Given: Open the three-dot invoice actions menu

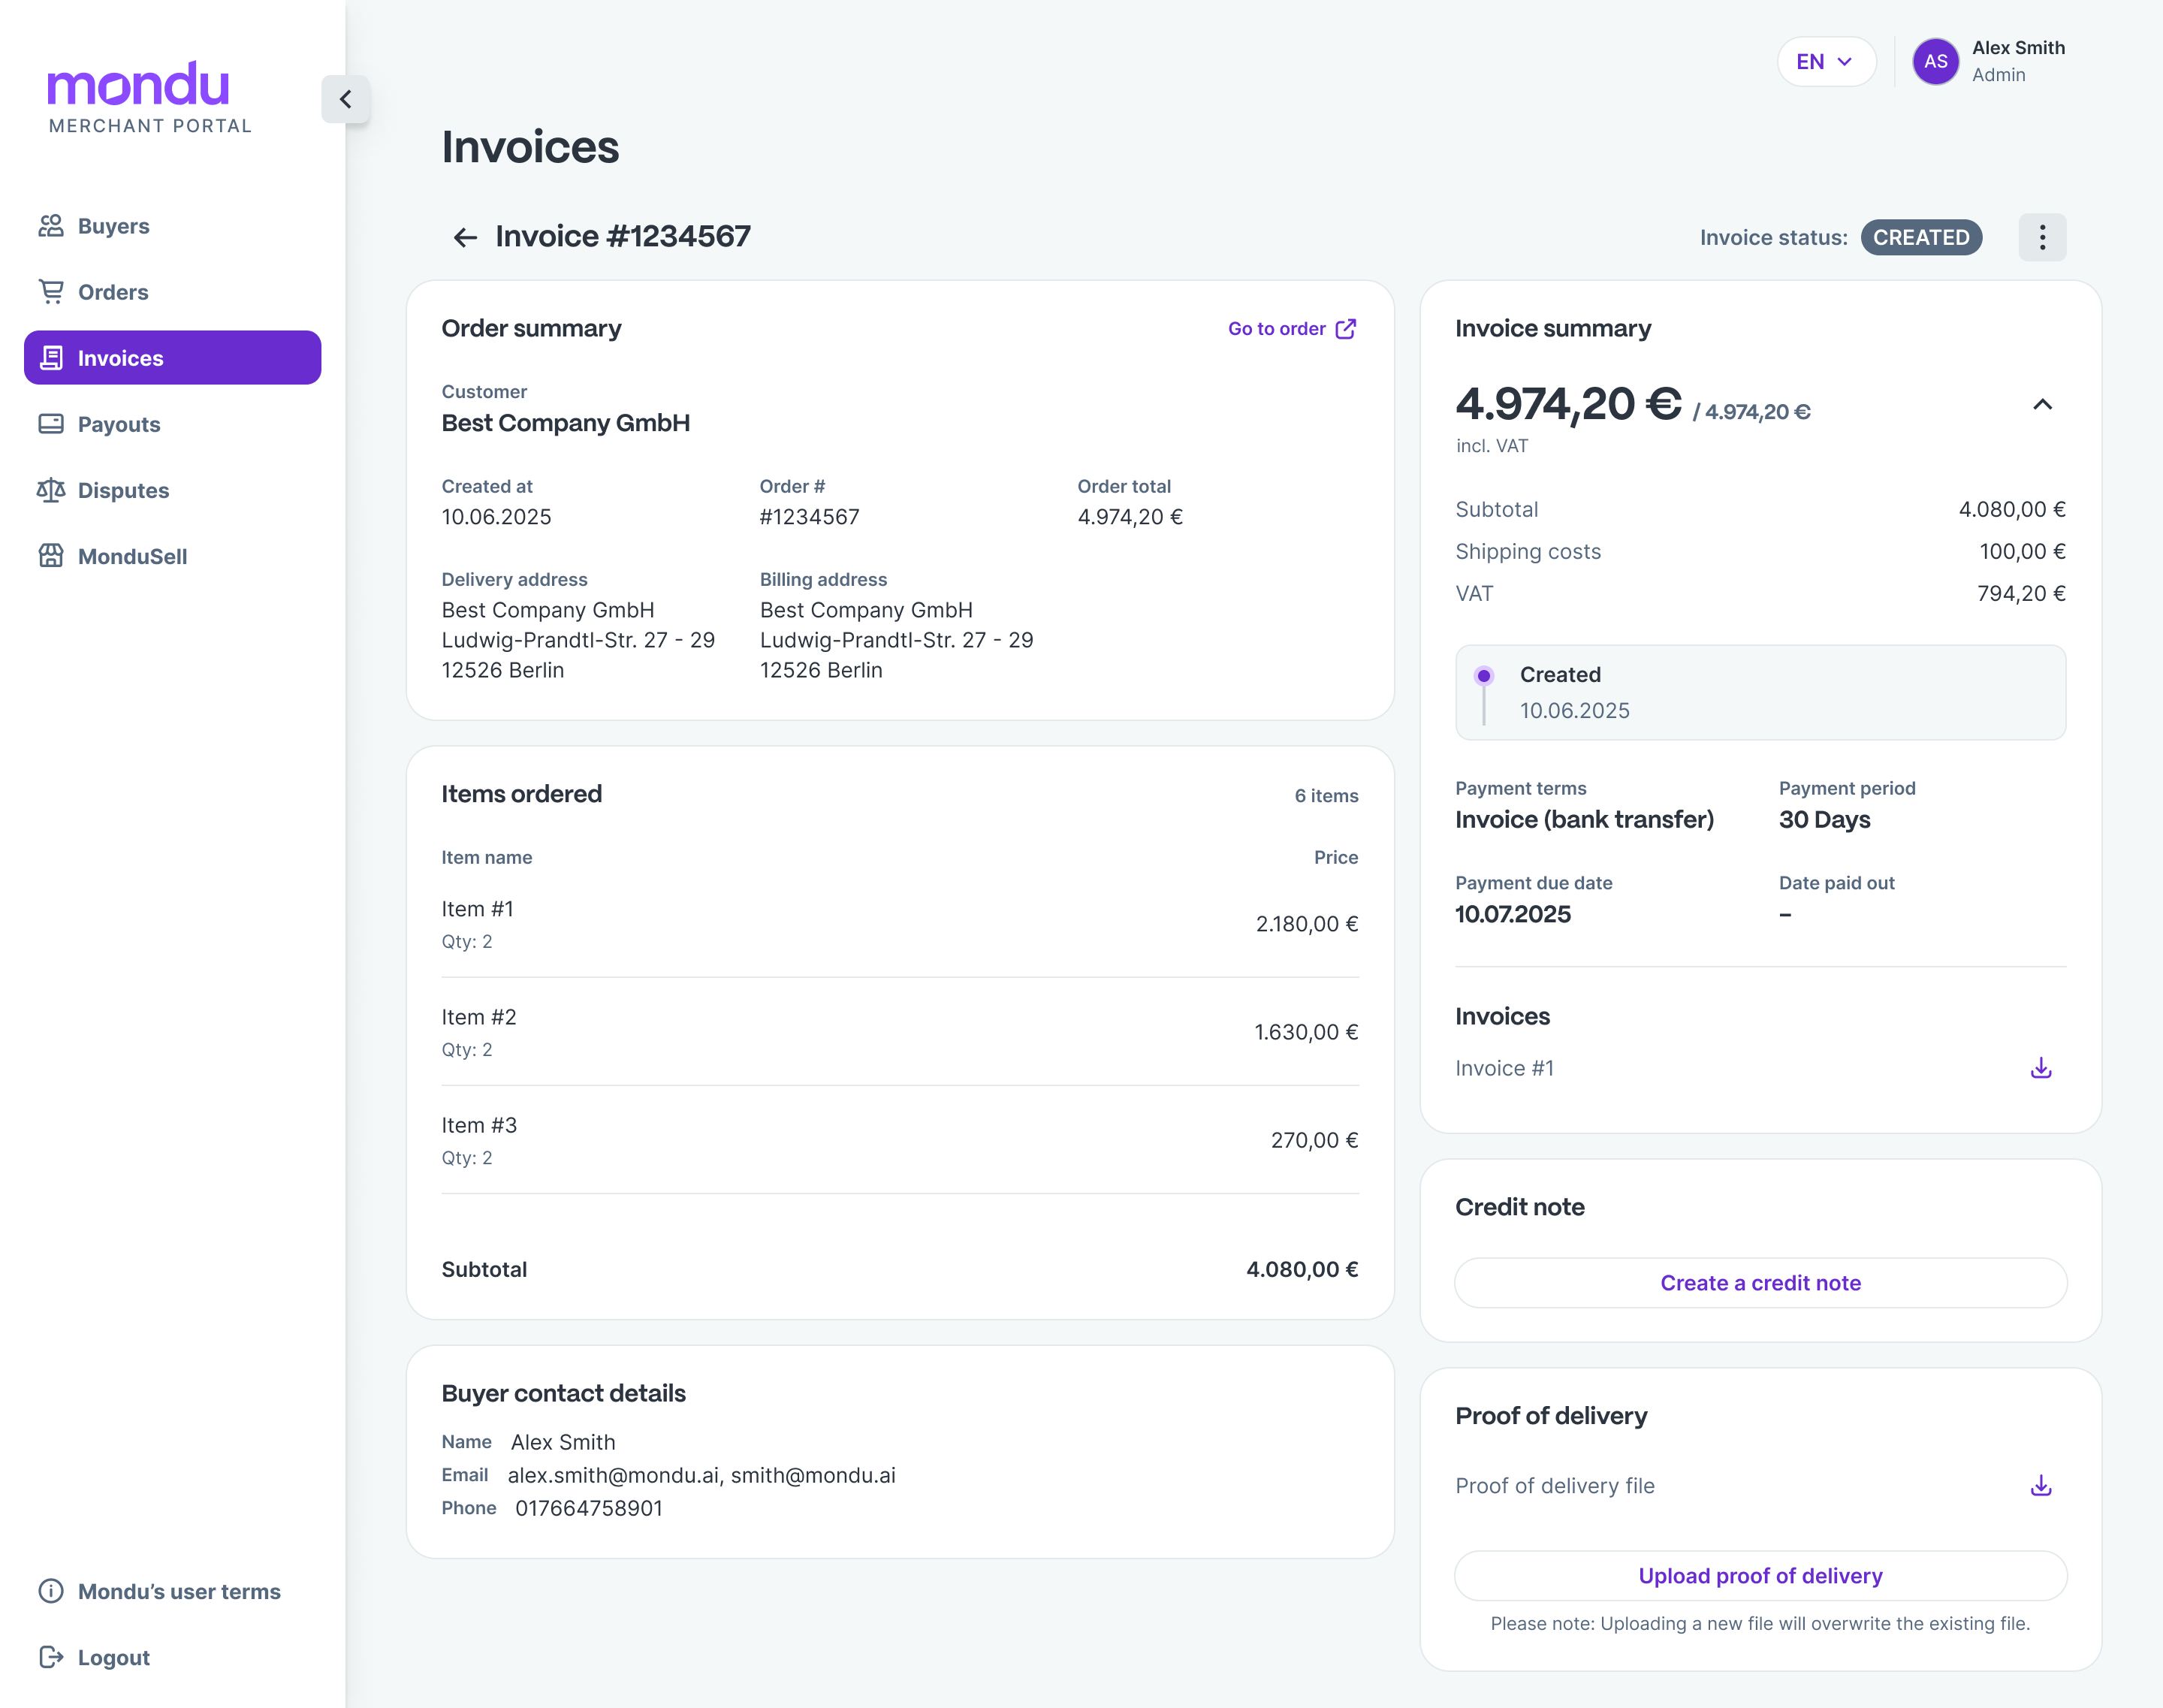Looking at the screenshot, I should (x=2042, y=238).
